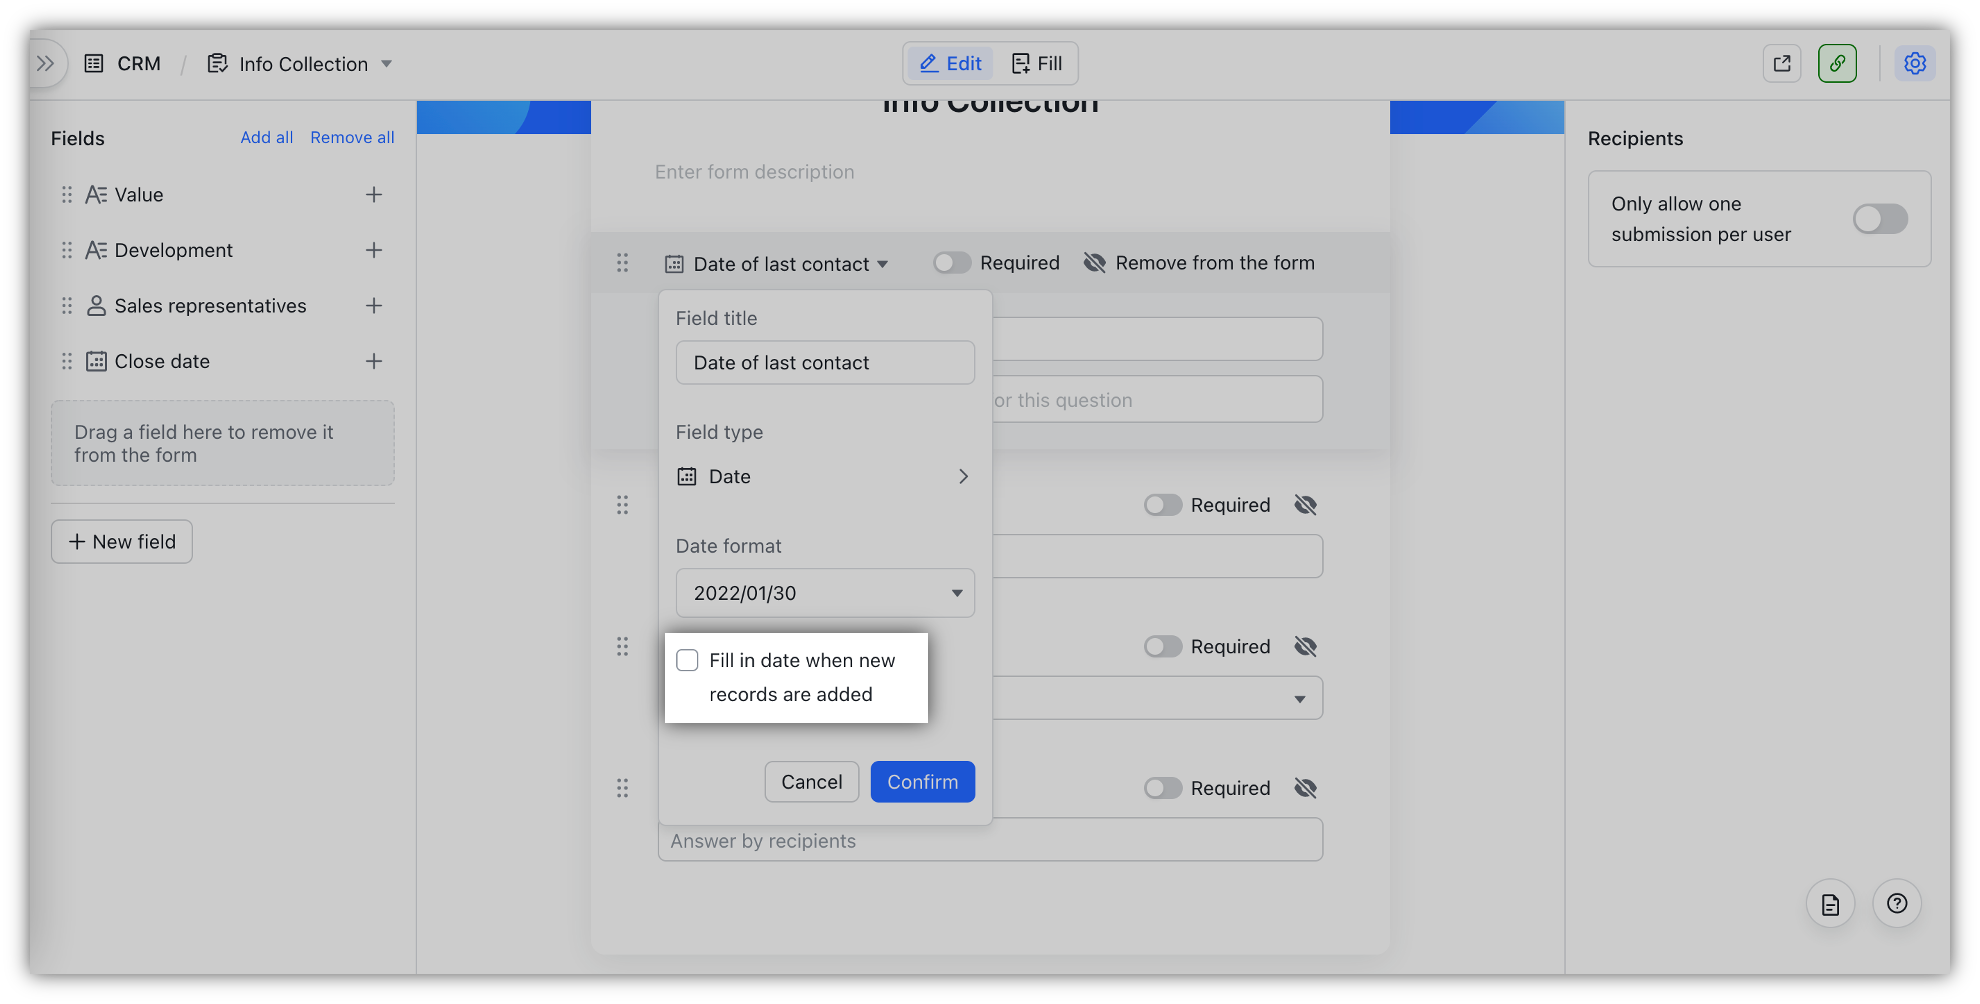Screen dimensions: 1980x1004
Task: Click the calendar icon beside Close date field
Action: (95, 361)
